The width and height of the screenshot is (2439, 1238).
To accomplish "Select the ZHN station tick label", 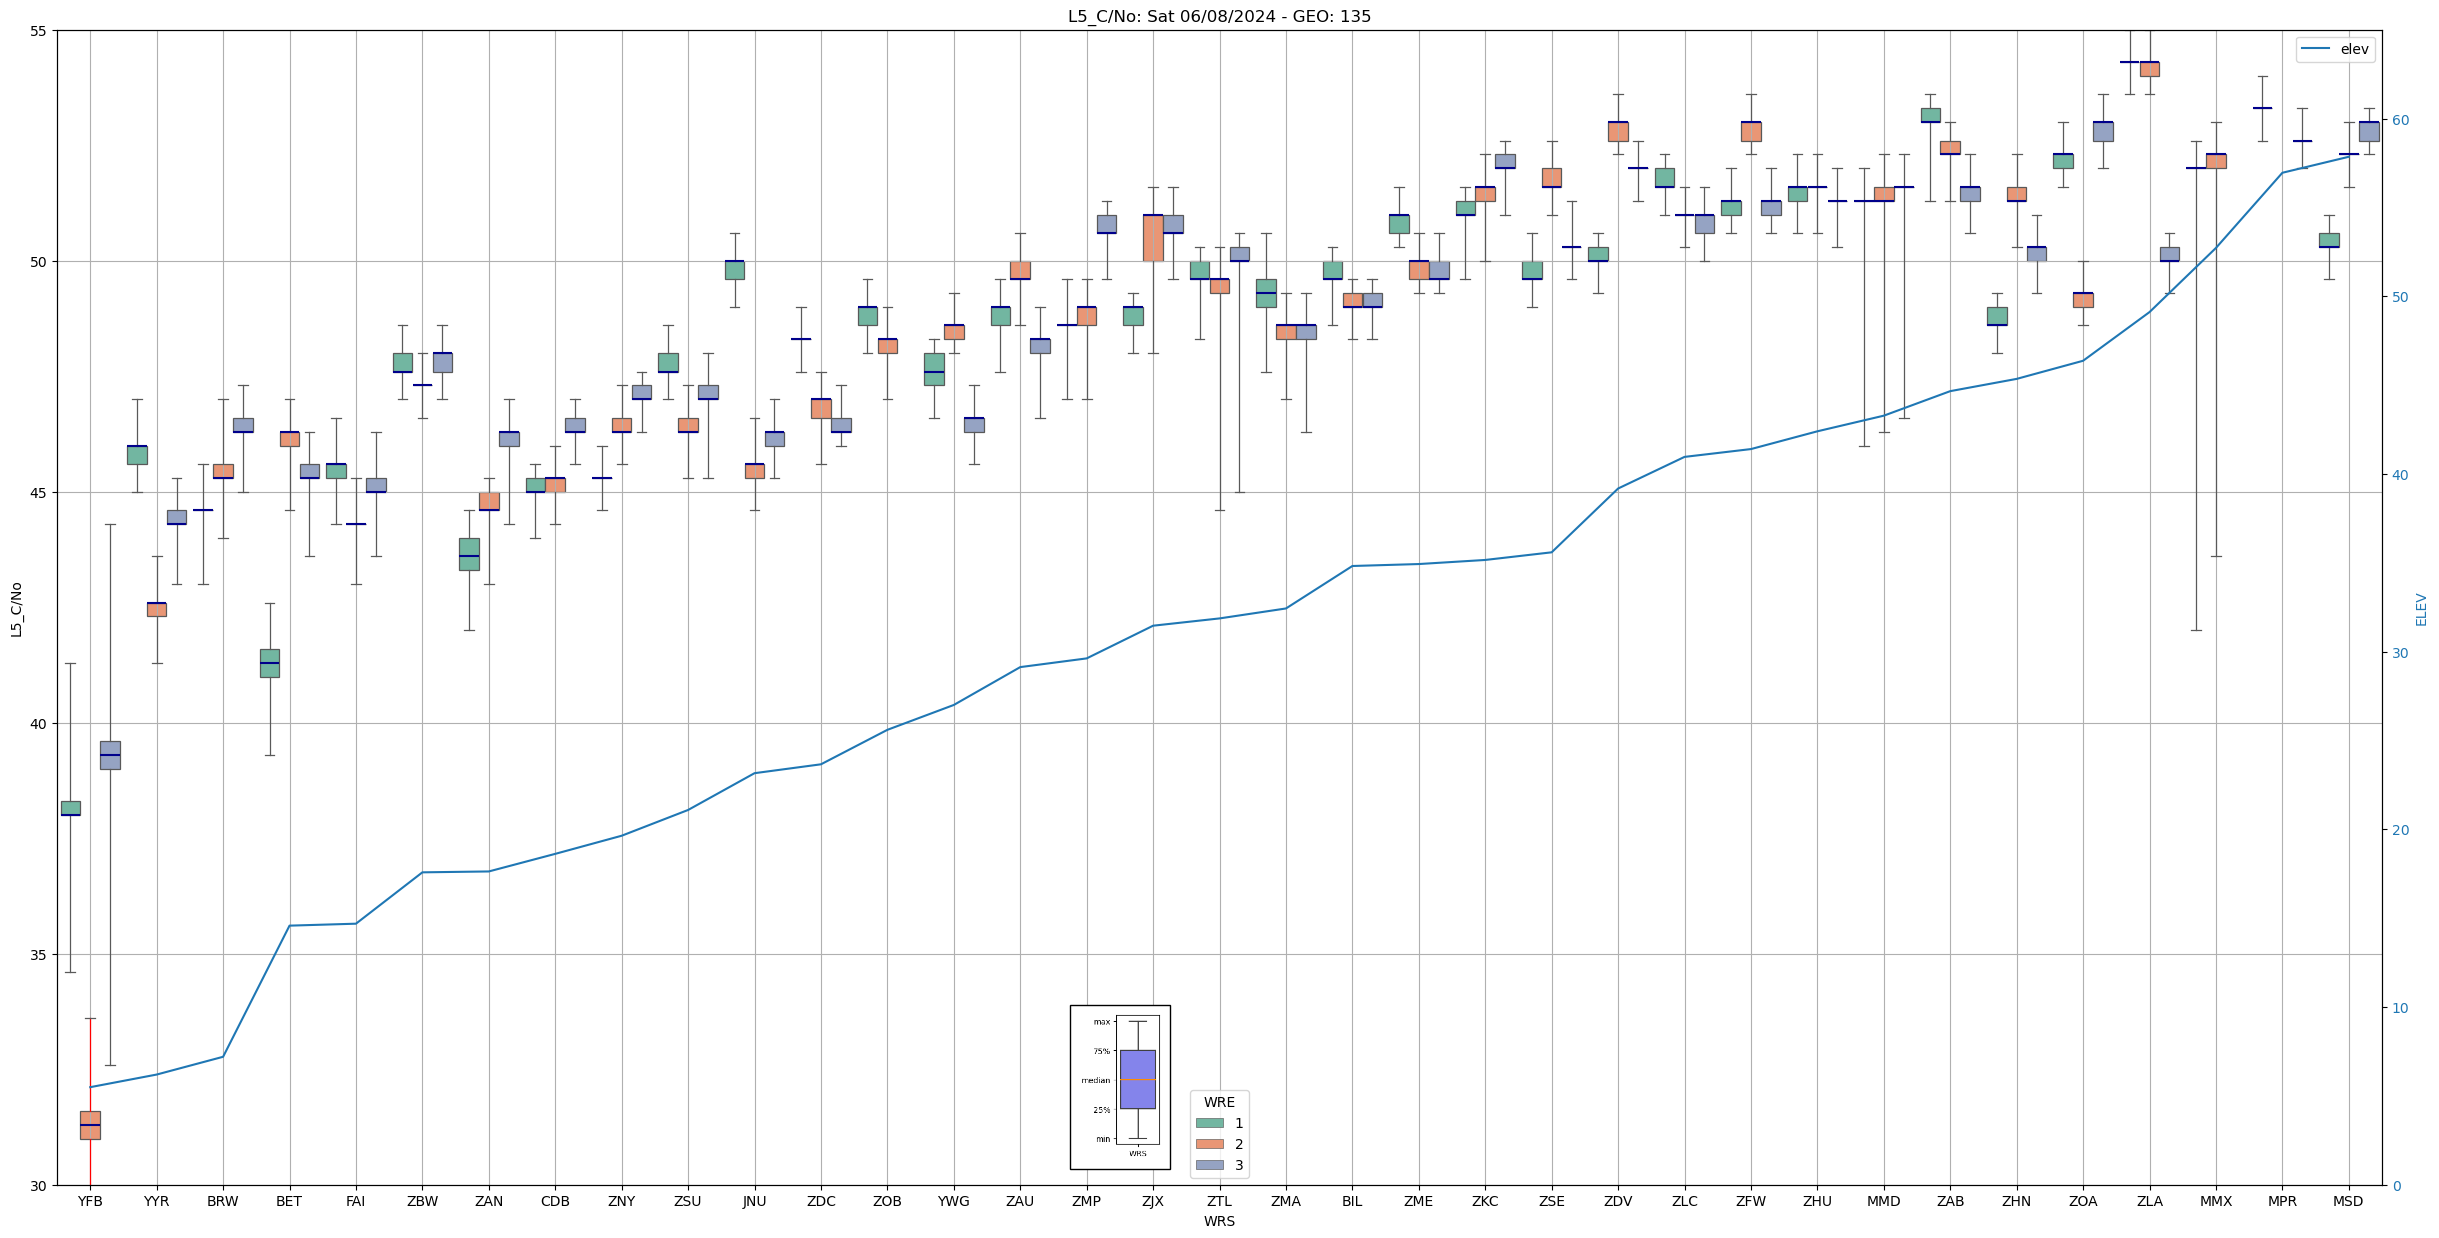I will 2016,1201.
